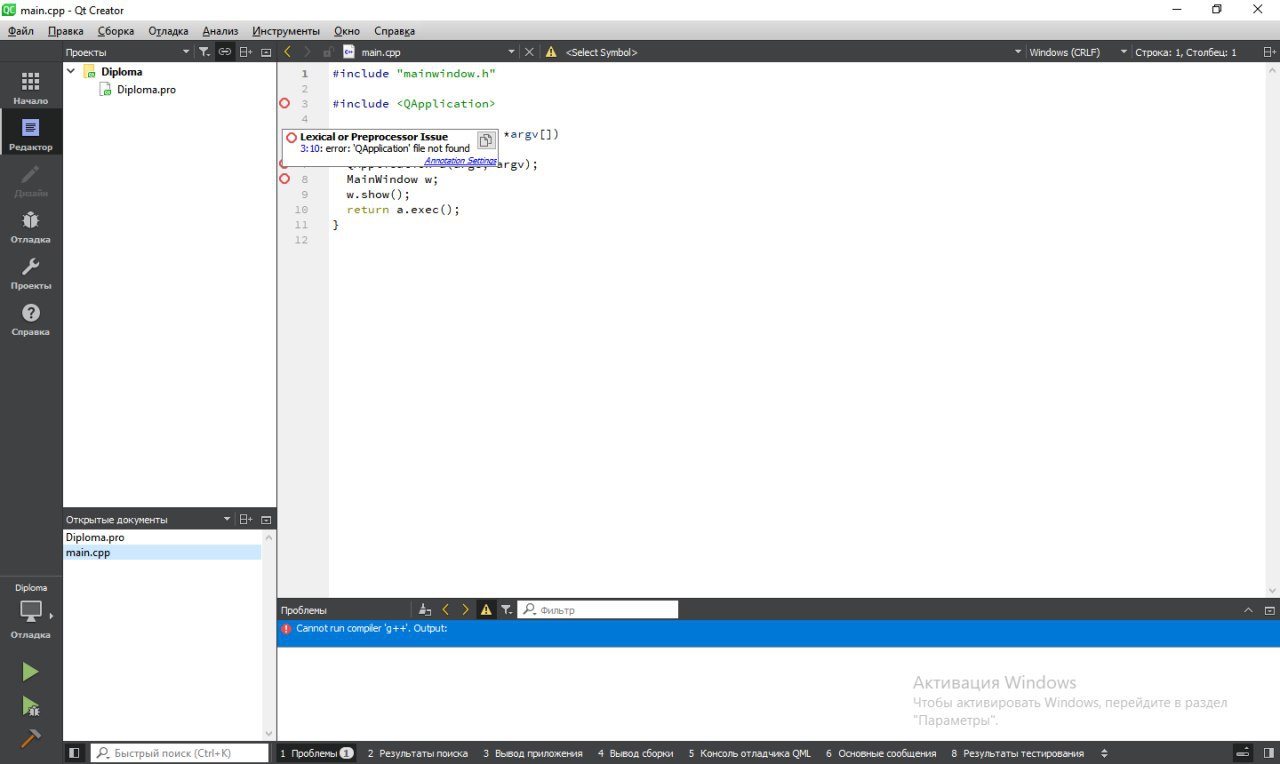
Task: Toggle synchronize with editor link icon
Action: (225, 52)
